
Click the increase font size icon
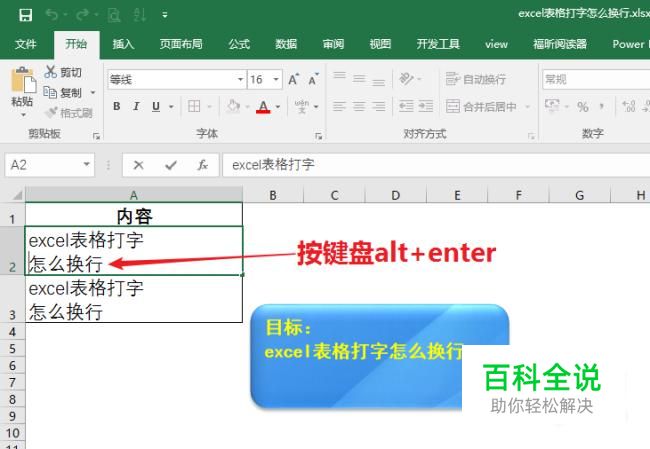click(293, 79)
